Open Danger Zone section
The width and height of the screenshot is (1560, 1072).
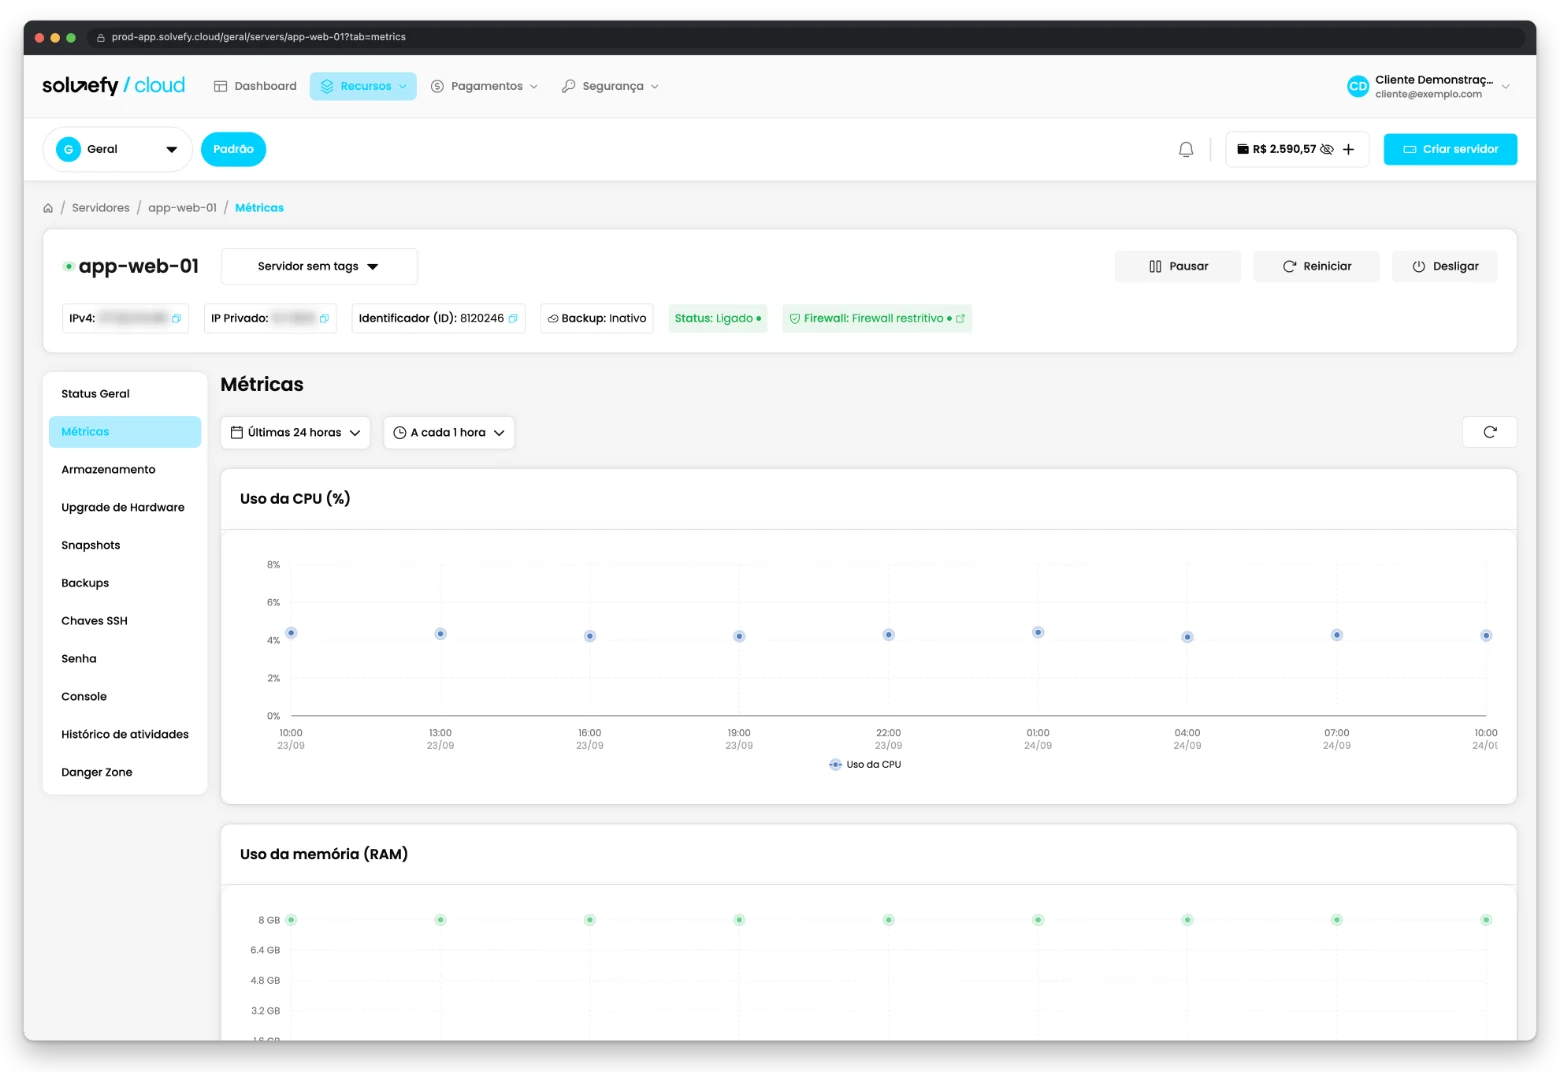(x=125, y=773)
